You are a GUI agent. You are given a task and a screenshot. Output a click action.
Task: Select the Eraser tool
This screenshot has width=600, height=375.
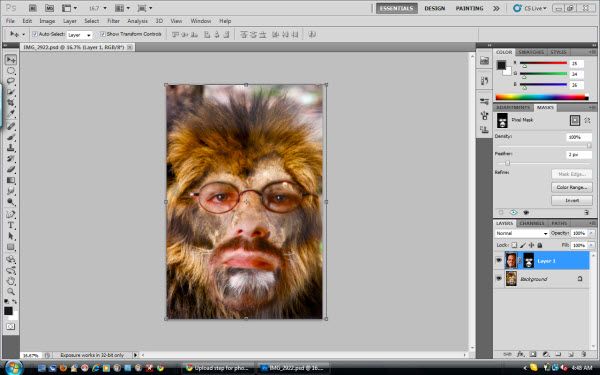coord(11,169)
